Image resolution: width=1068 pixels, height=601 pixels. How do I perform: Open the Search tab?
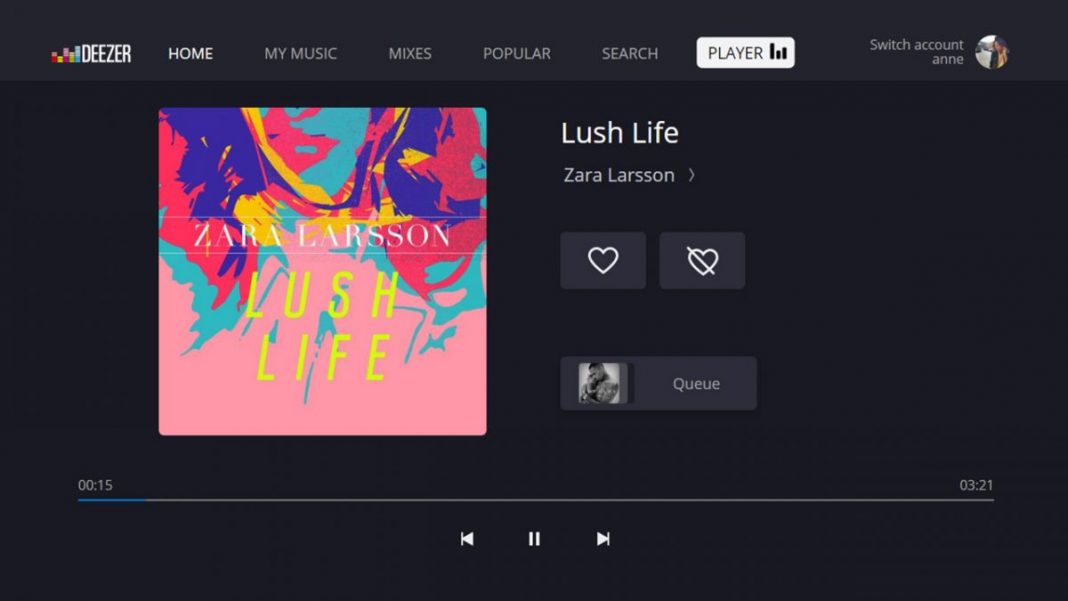pos(630,53)
